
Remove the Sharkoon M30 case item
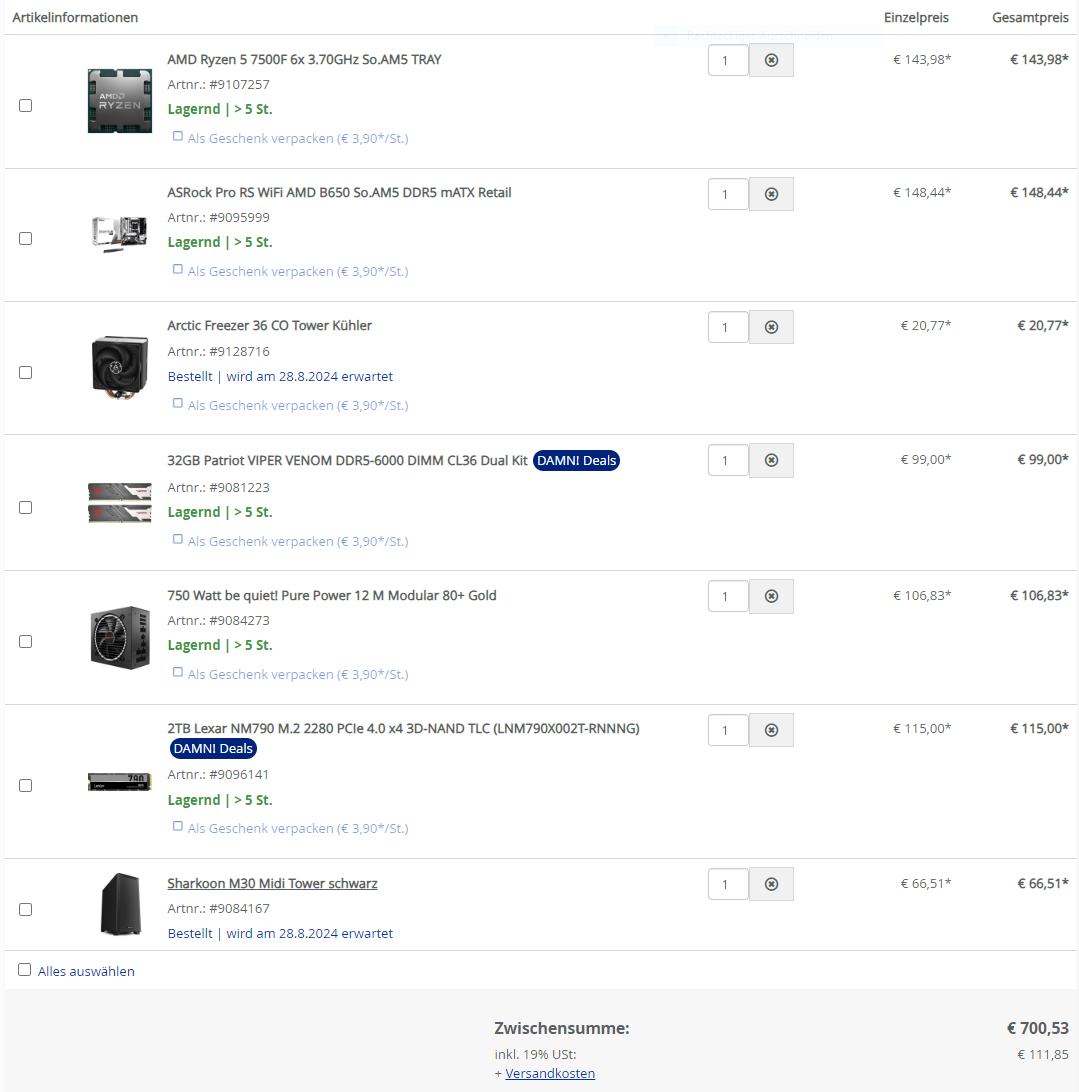pos(771,884)
